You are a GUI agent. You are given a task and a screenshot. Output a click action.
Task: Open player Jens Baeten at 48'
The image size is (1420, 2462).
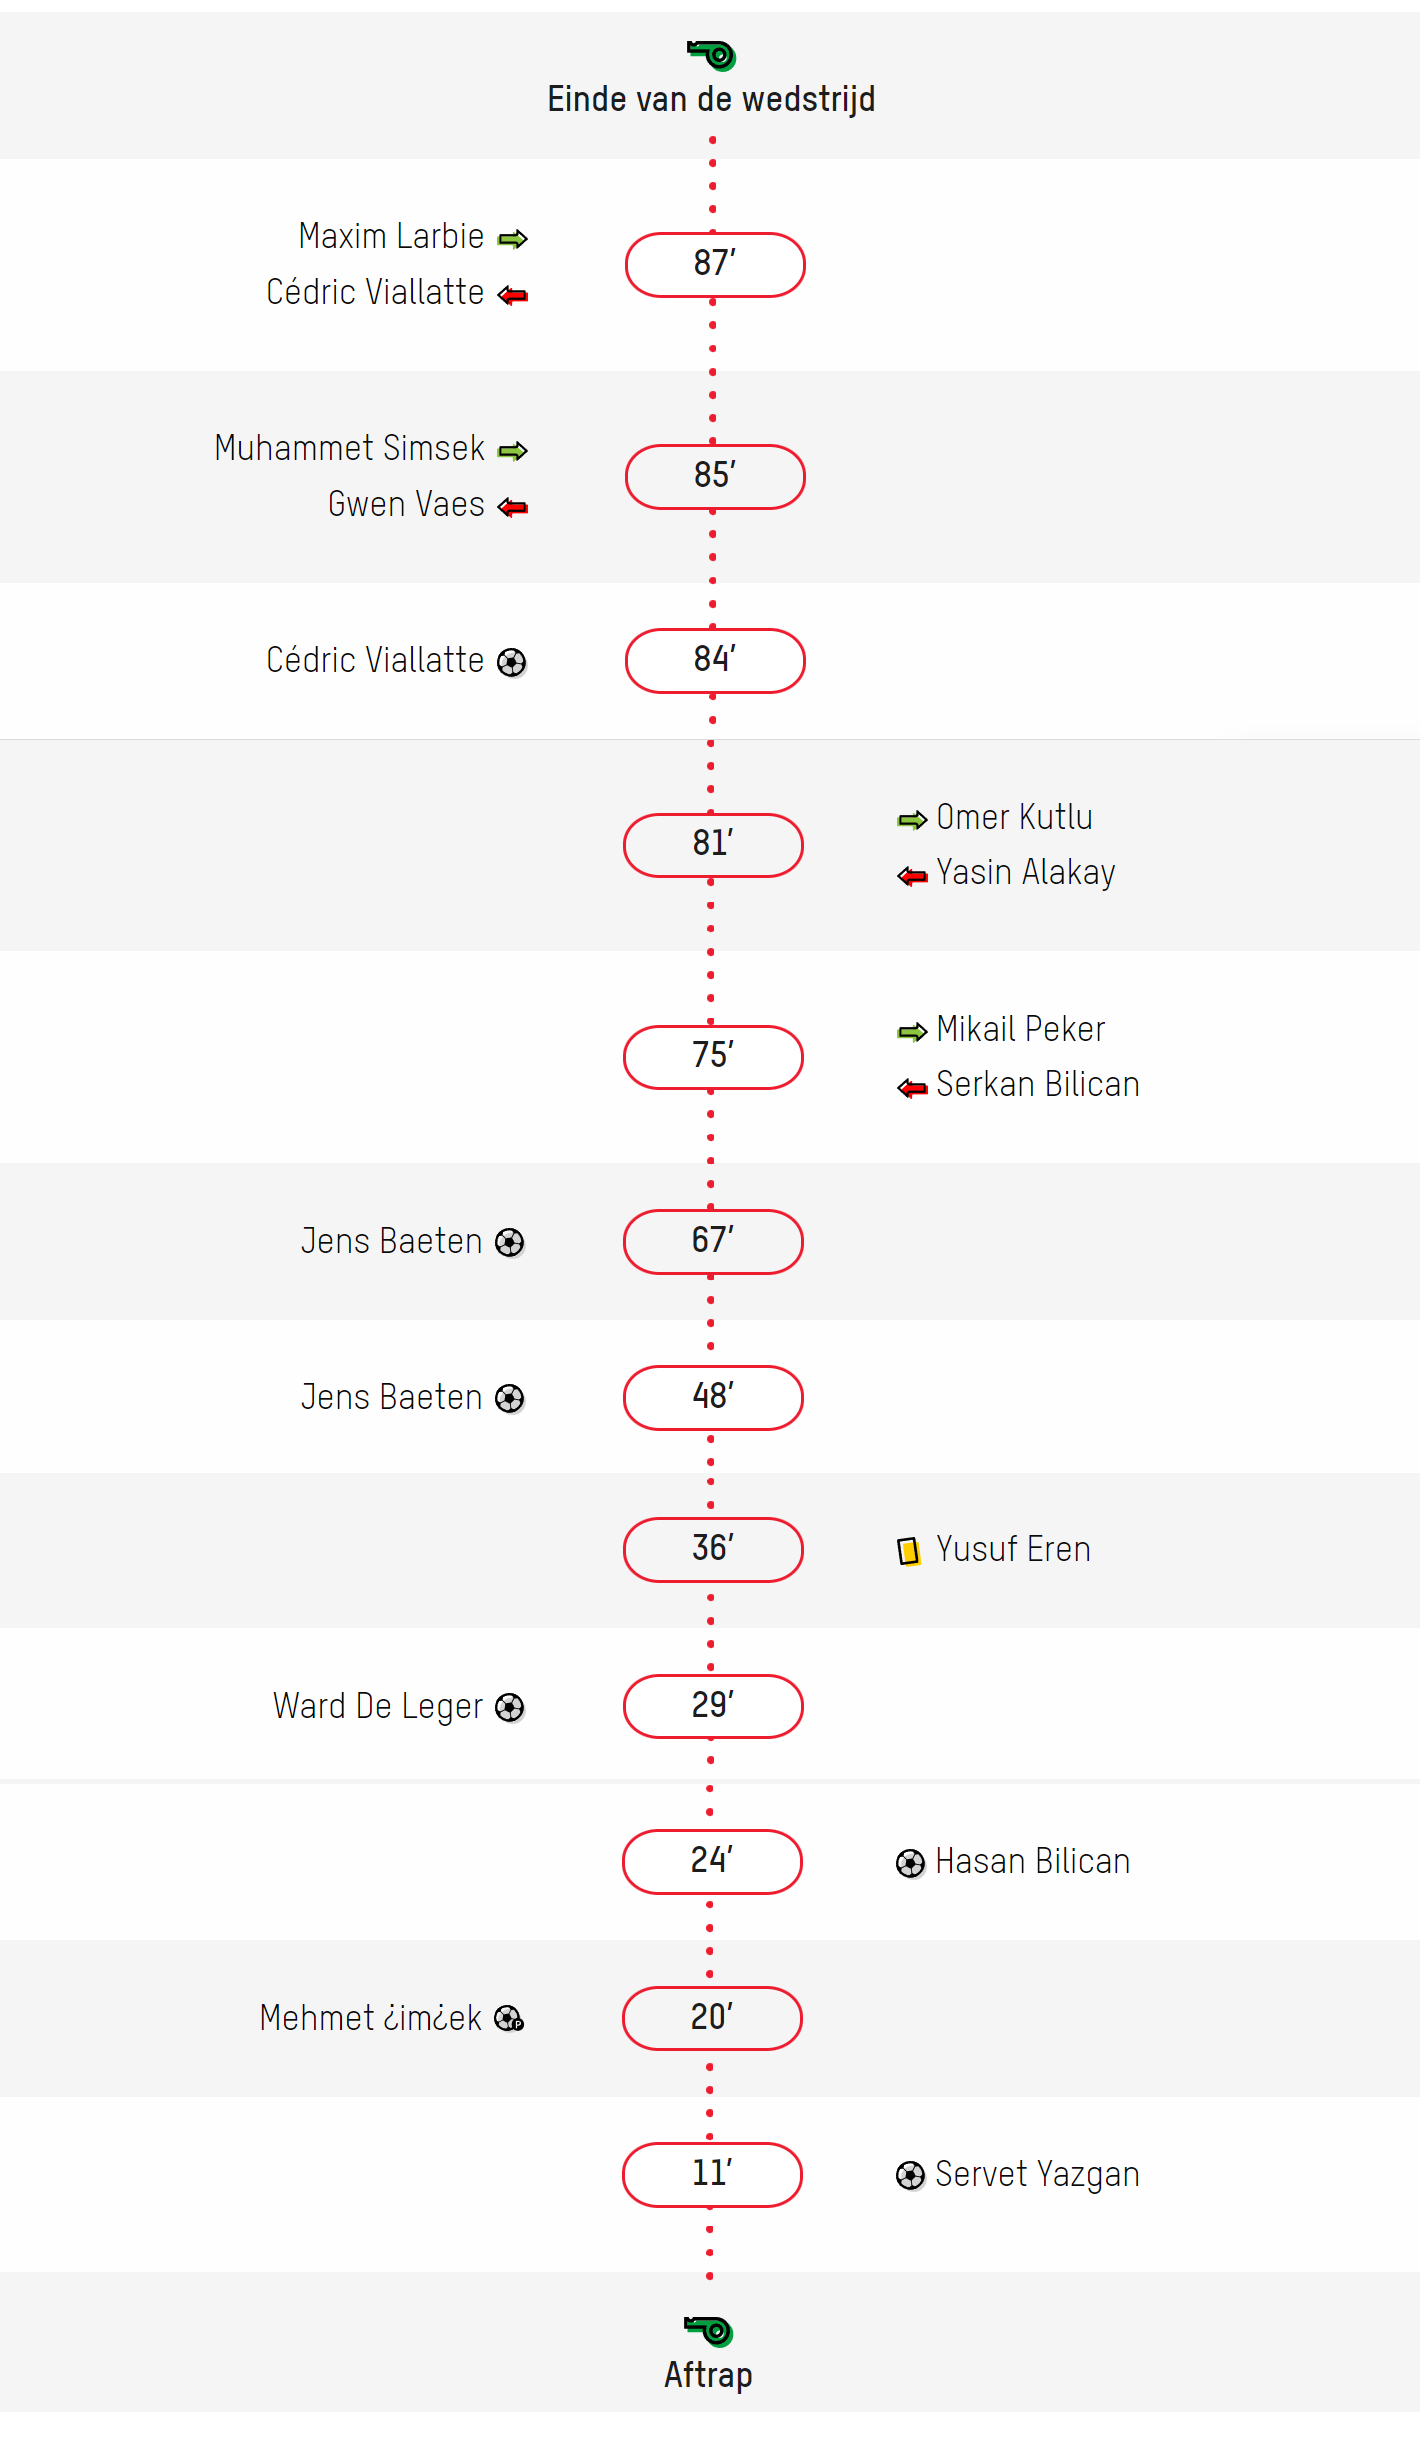tap(392, 1397)
